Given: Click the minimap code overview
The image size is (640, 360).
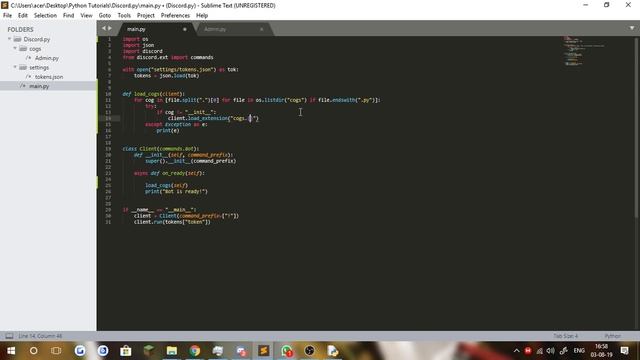Looking at the screenshot, I should click(x=584, y=51).
